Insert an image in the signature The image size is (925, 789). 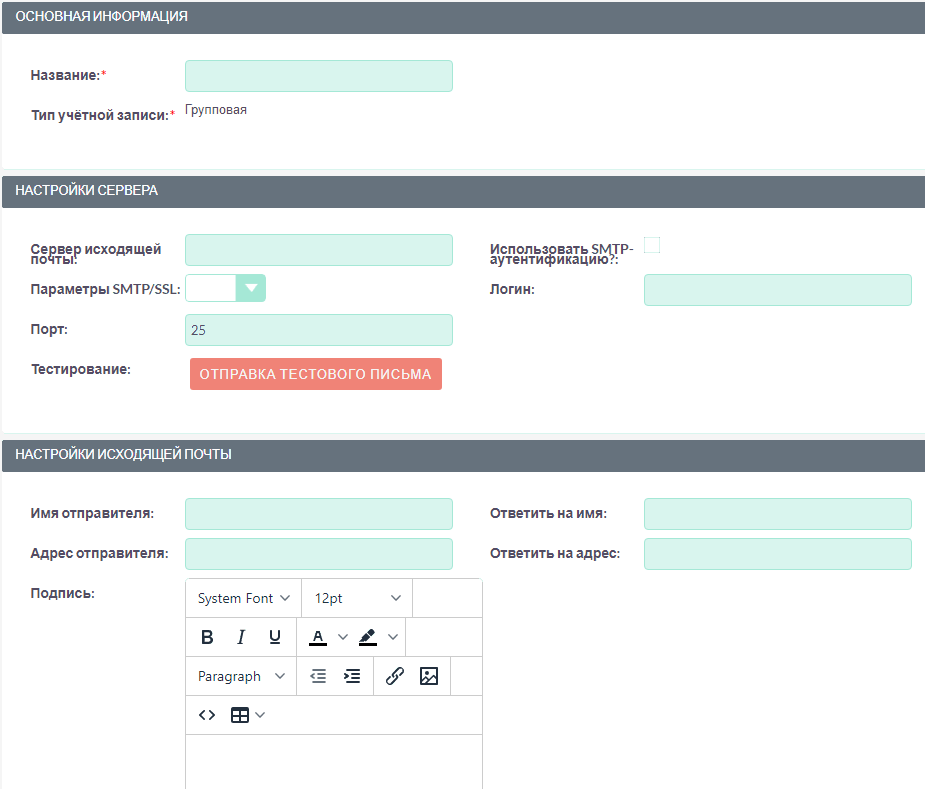[x=429, y=676]
